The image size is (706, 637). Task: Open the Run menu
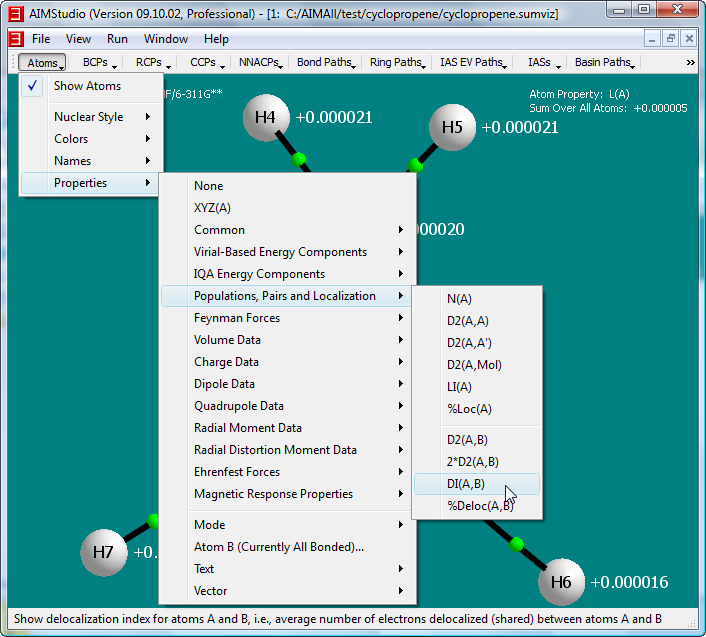(117, 39)
